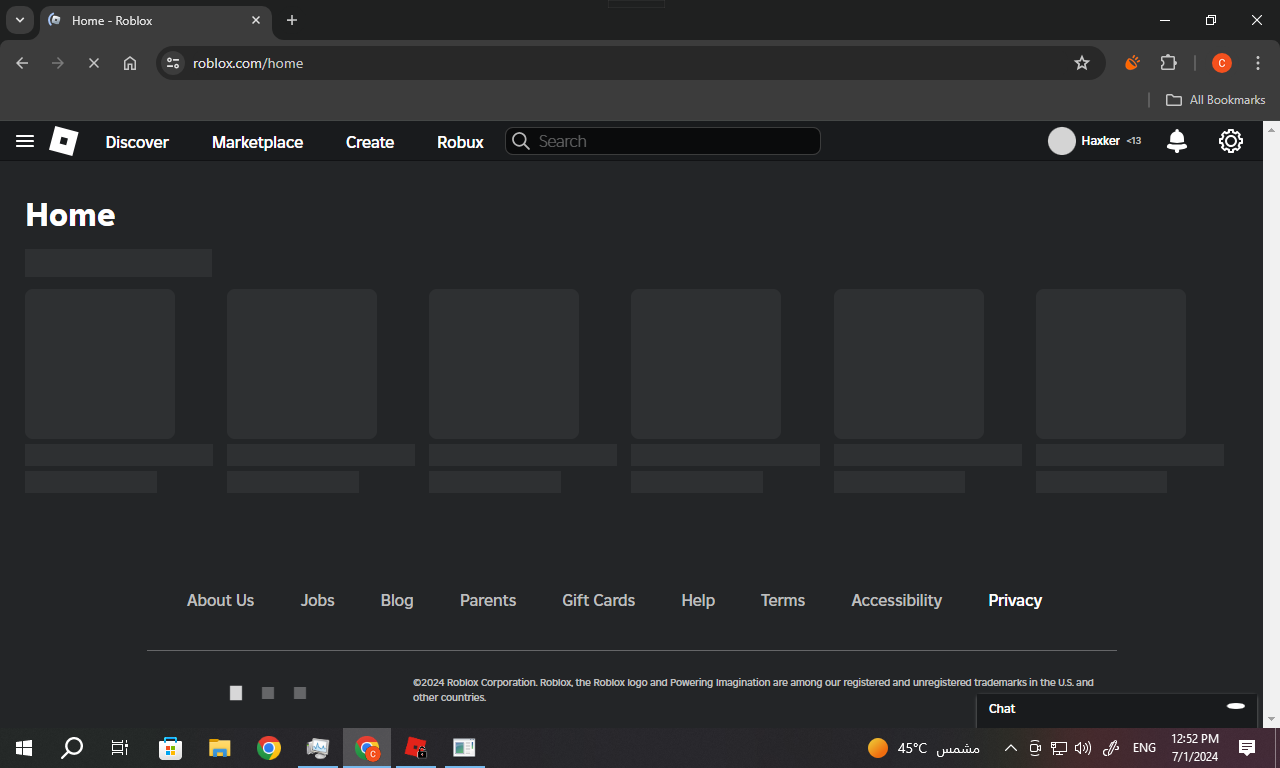1280x768 pixels.
Task: Open the browser home page
Action: 130,63
